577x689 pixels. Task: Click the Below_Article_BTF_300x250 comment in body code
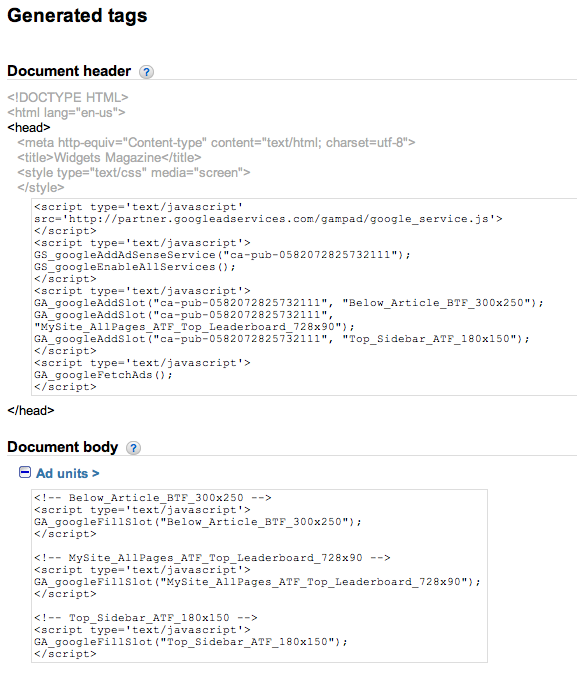pos(152,498)
